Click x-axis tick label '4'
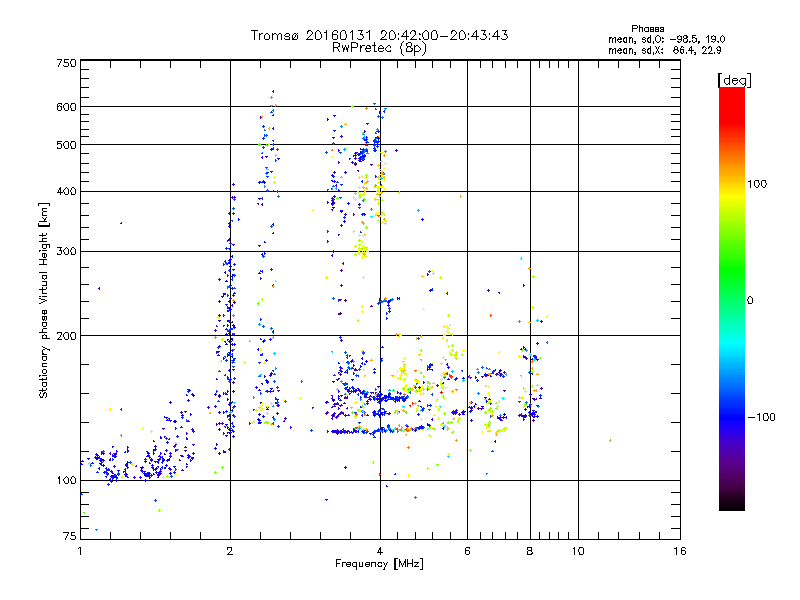Screen dimensions: 800x600 380,551
